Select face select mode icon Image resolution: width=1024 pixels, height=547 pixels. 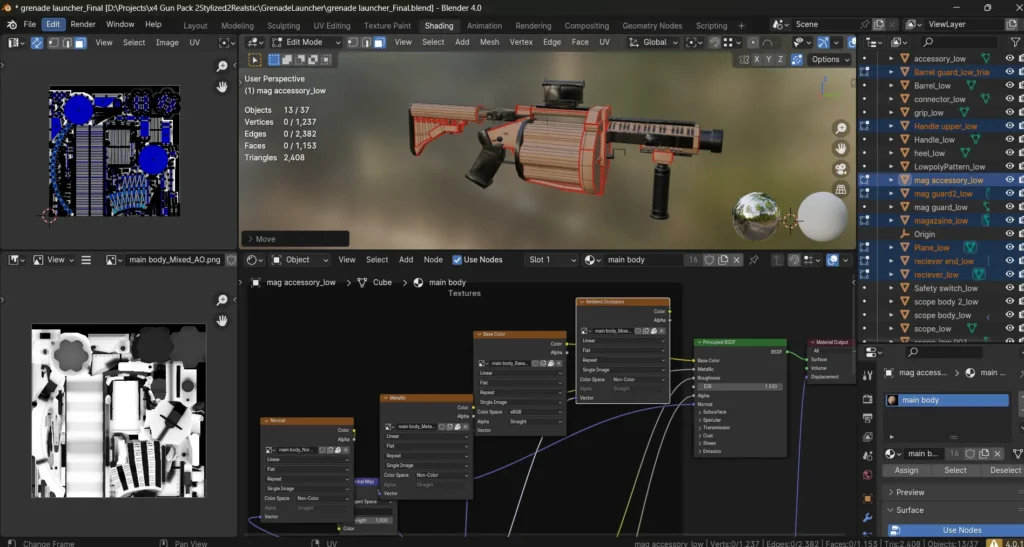[379, 43]
